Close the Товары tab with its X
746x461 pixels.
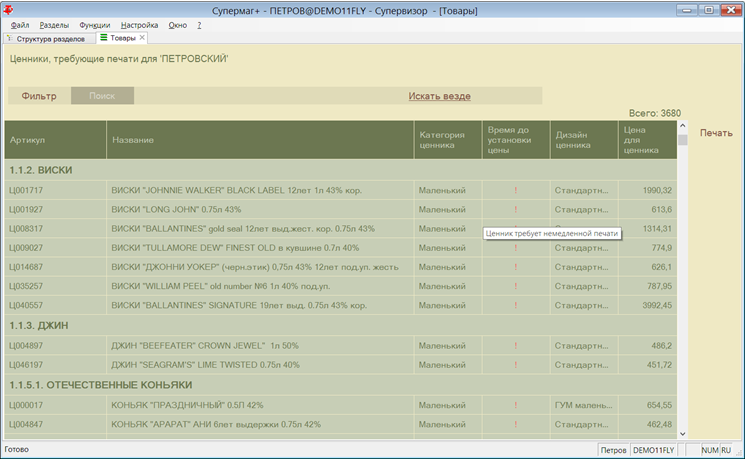(142, 38)
